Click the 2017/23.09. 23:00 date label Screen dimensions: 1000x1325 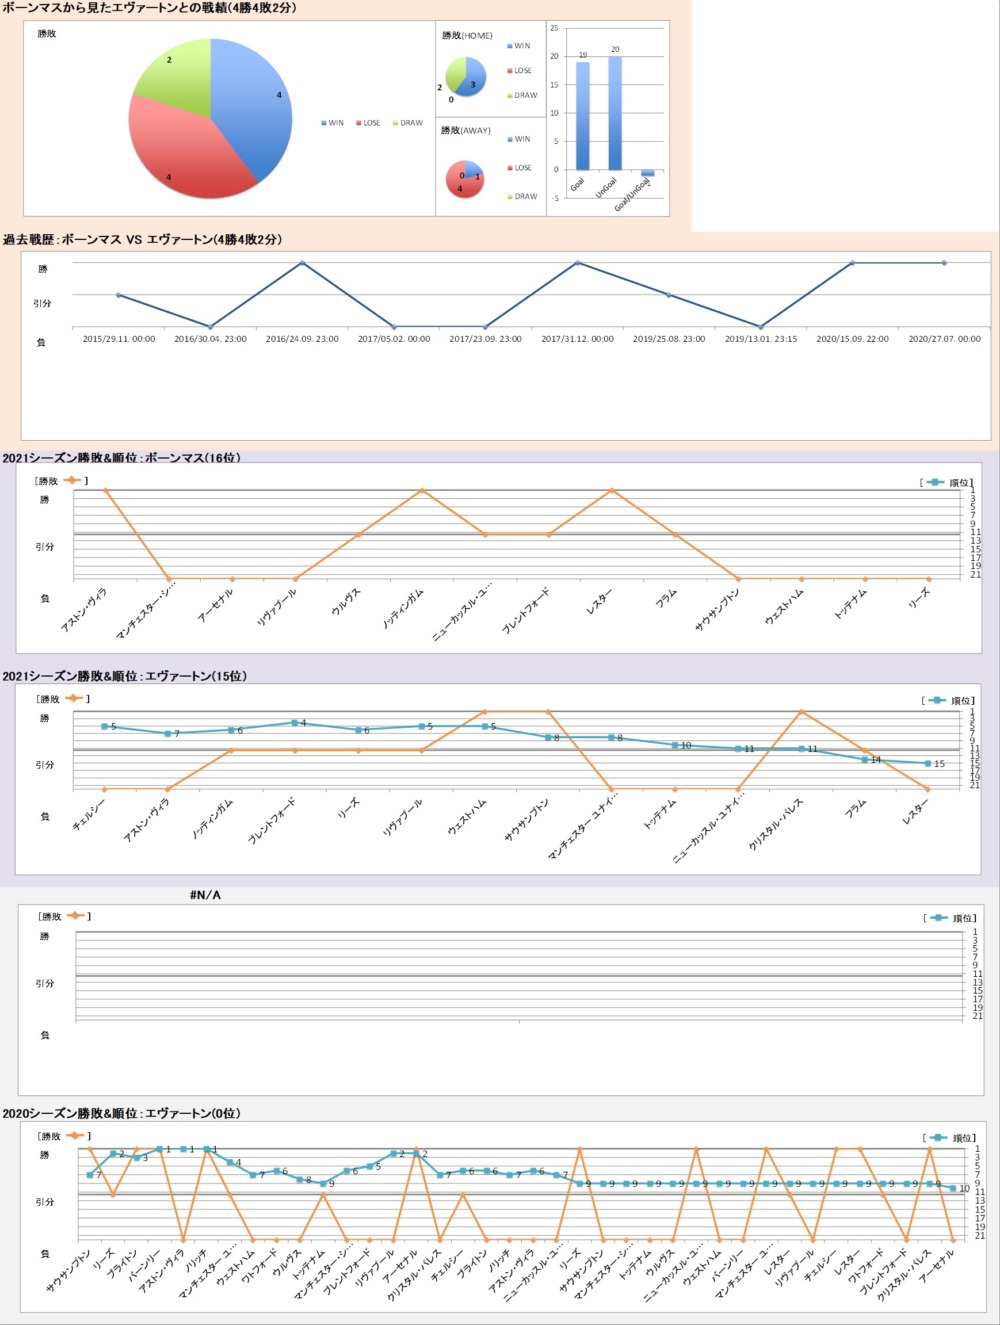pyautogui.click(x=485, y=339)
